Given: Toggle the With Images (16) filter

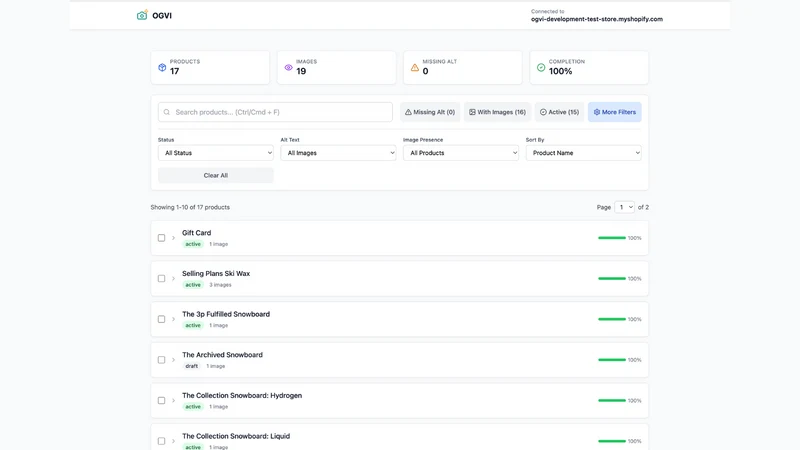Looking at the screenshot, I should point(497,112).
